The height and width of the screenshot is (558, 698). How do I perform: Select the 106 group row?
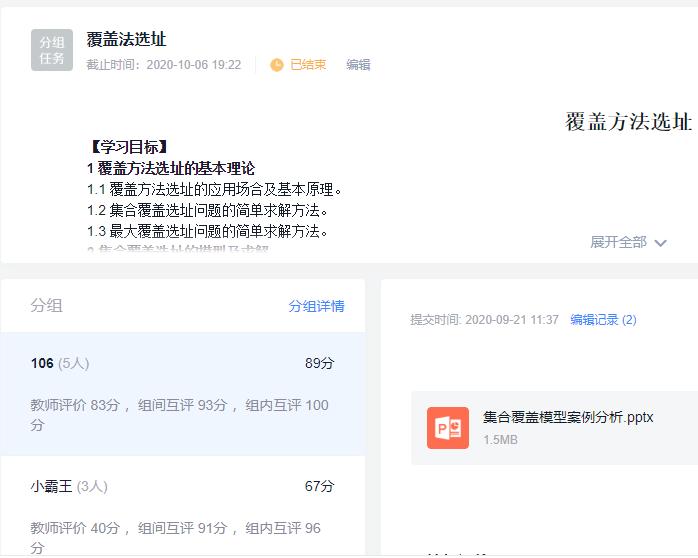(x=182, y=393)
